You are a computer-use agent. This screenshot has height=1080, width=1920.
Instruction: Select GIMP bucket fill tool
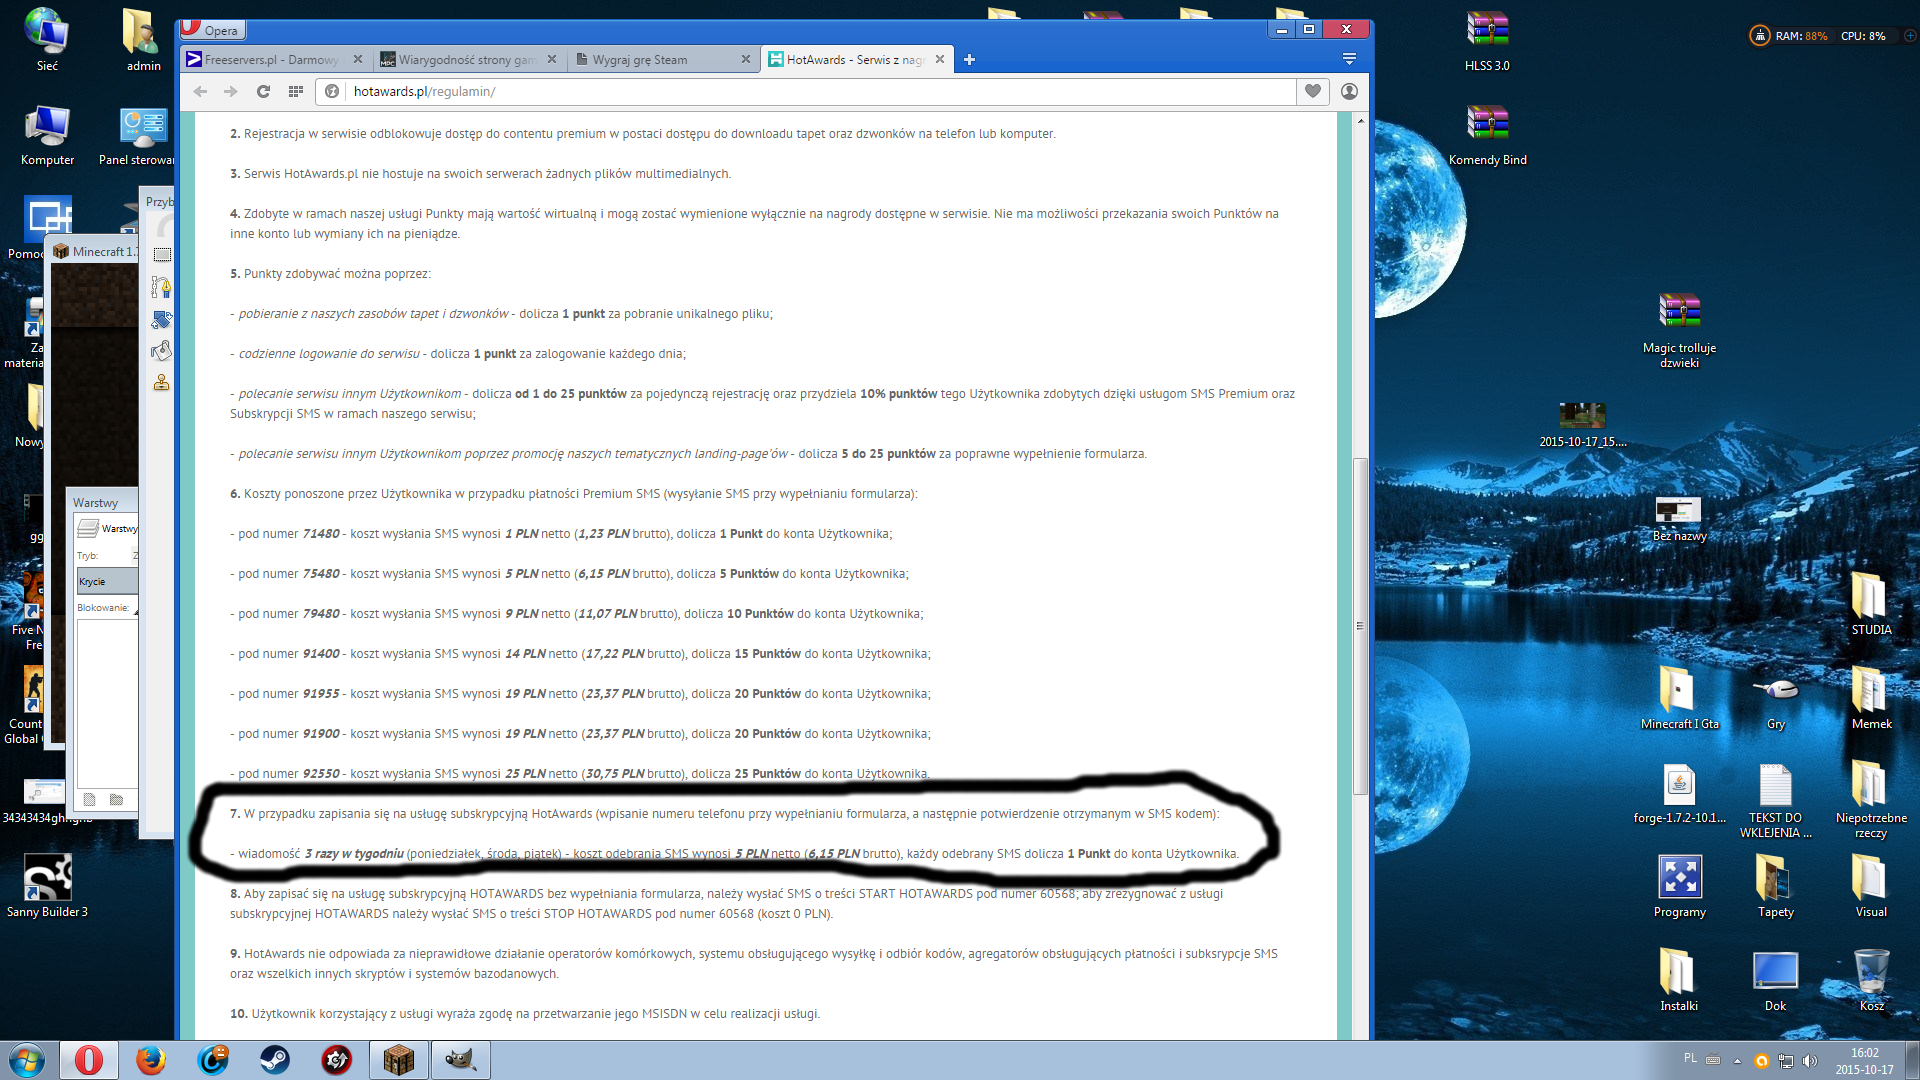point(162,351)
